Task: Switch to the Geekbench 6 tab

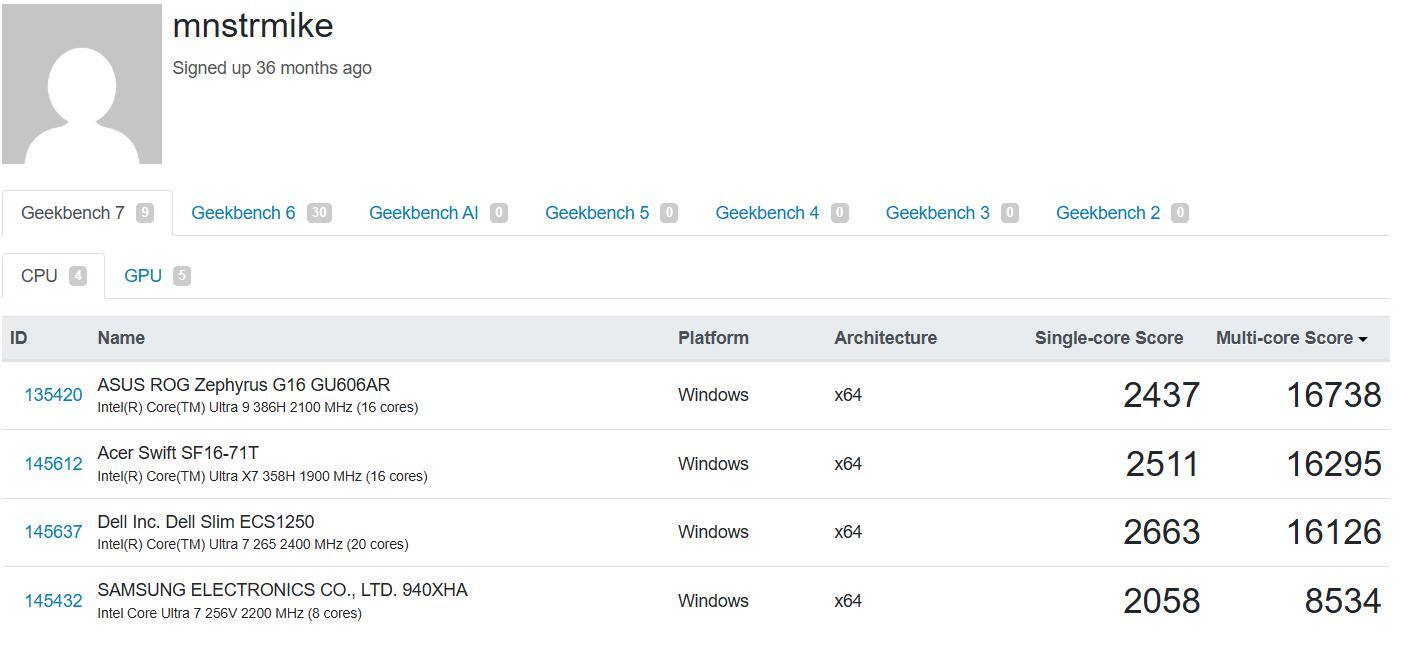Action: 261,213
